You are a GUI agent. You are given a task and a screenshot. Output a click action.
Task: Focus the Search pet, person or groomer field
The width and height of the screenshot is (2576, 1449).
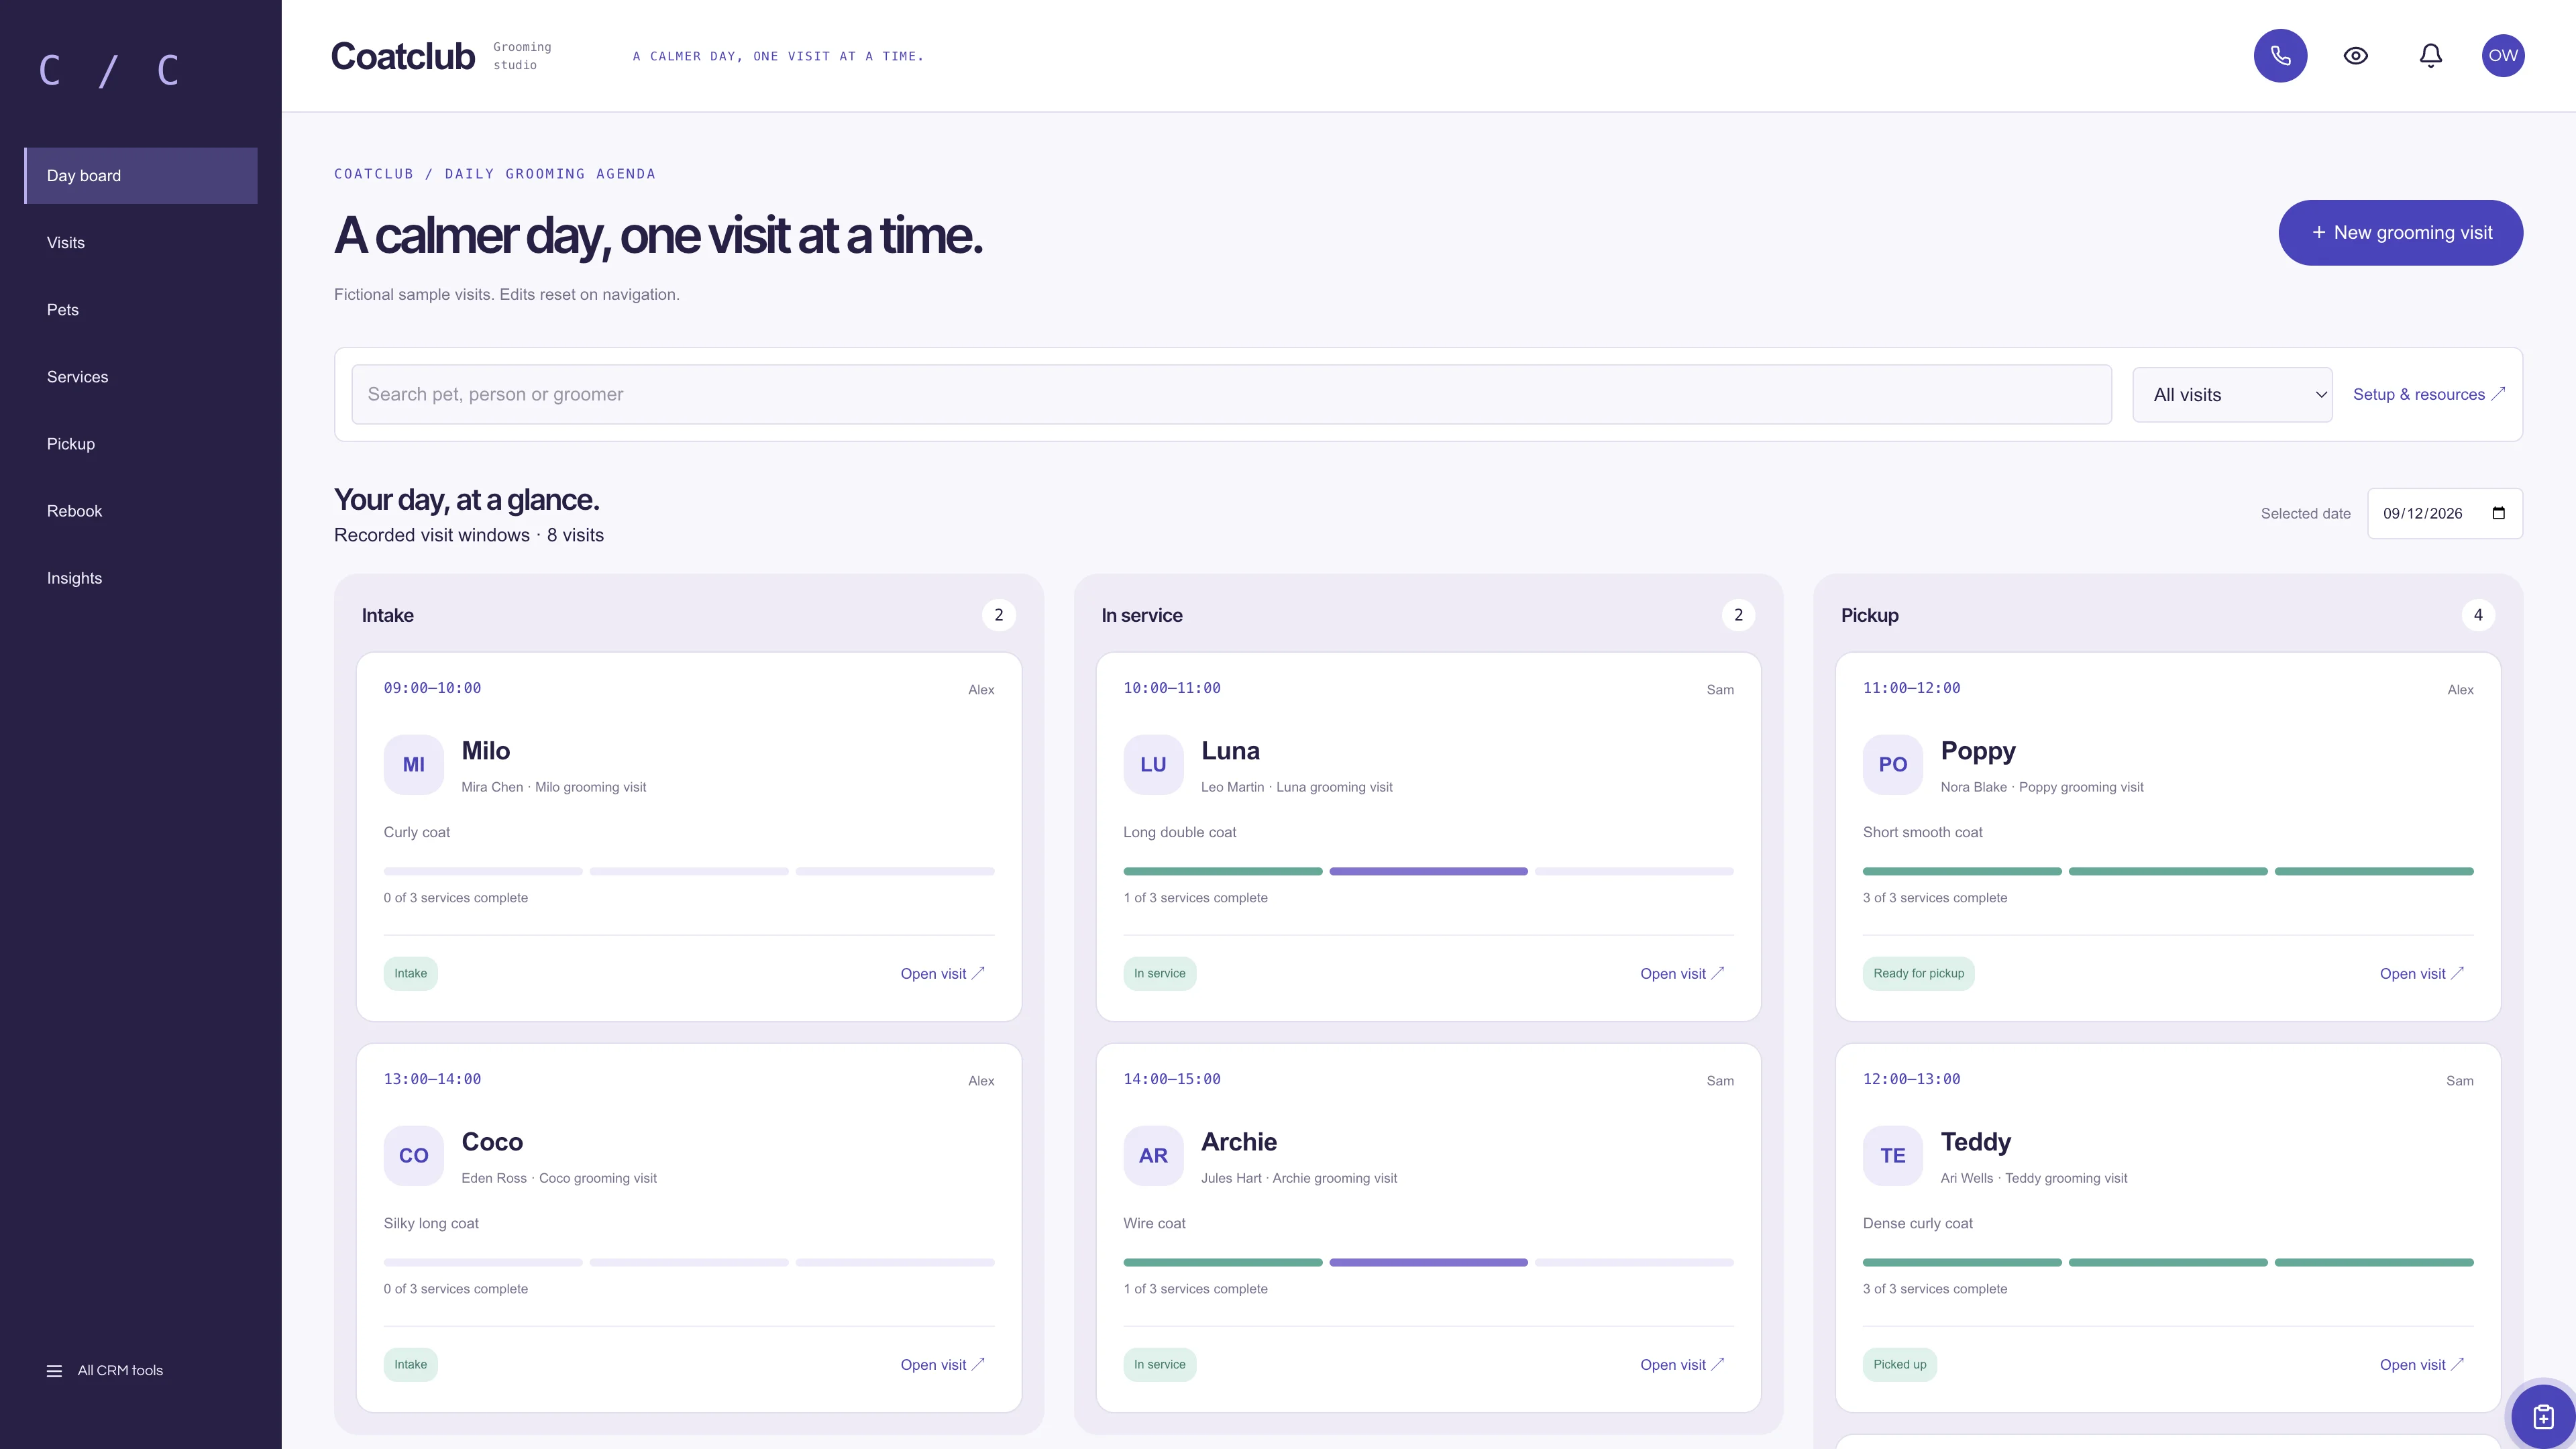click(1231, 395)
